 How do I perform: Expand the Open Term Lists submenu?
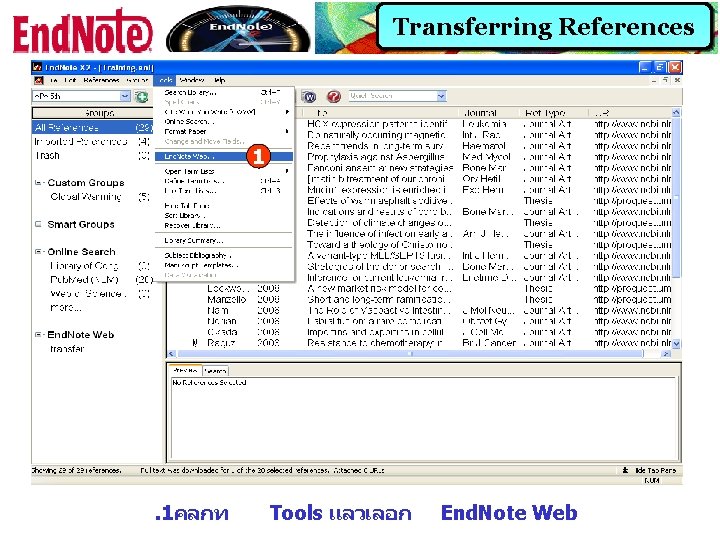click(224, 171)
